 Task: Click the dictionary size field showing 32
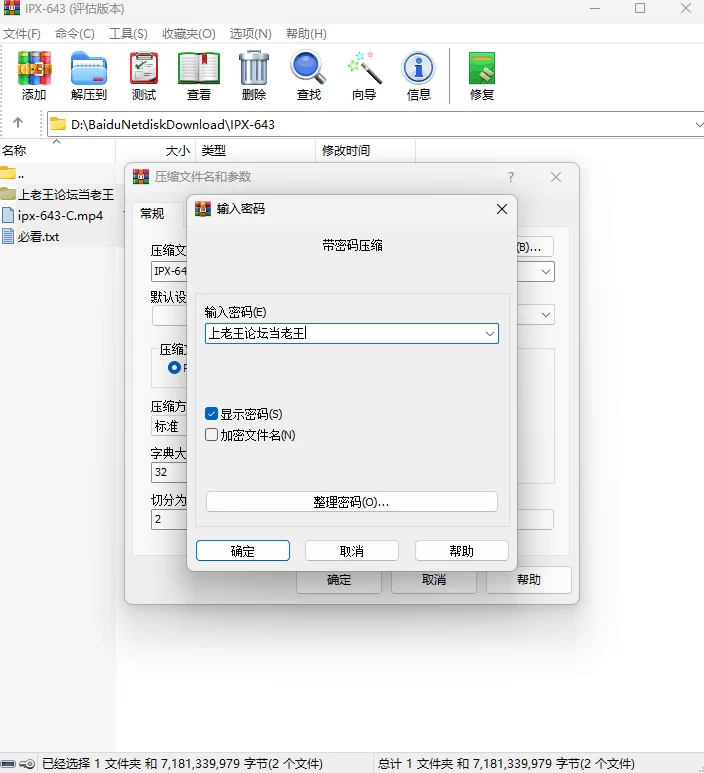click(x=169, y=472)
